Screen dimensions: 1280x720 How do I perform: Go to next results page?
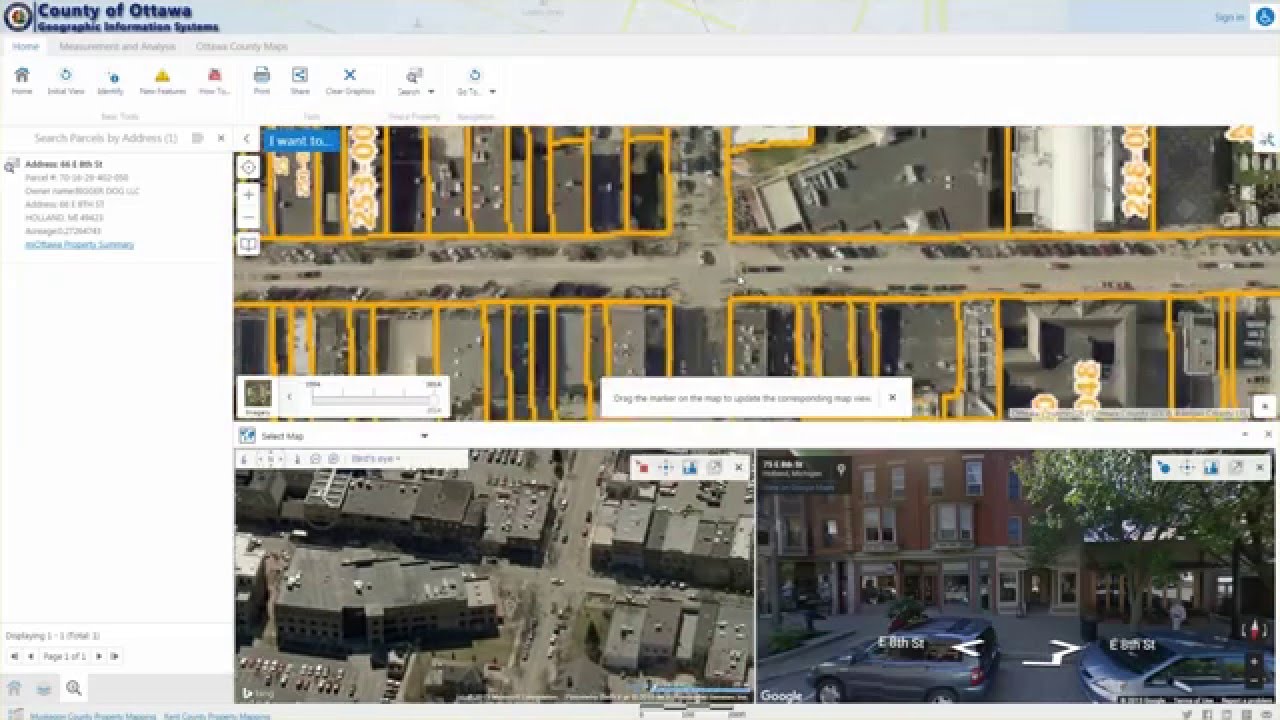98,656
